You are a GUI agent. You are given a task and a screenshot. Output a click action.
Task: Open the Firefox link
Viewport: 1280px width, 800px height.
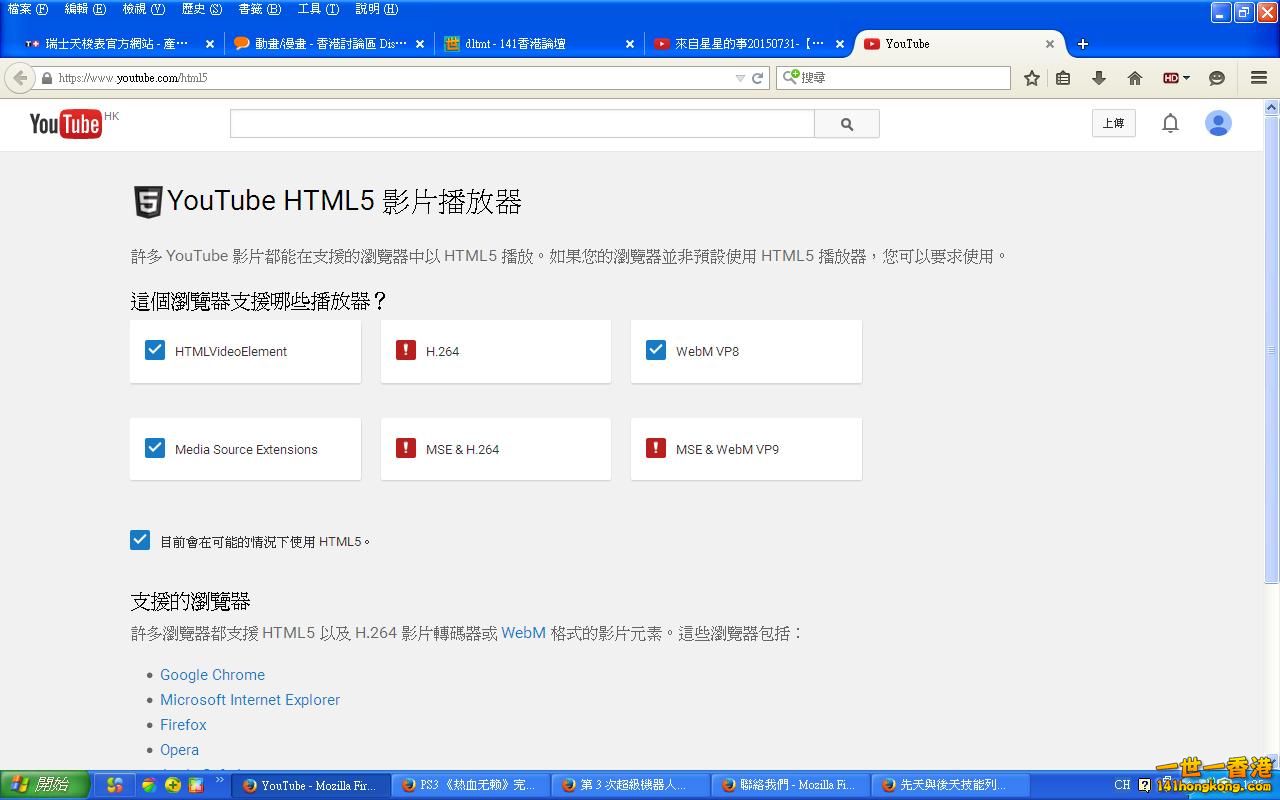tap(183, 725)
